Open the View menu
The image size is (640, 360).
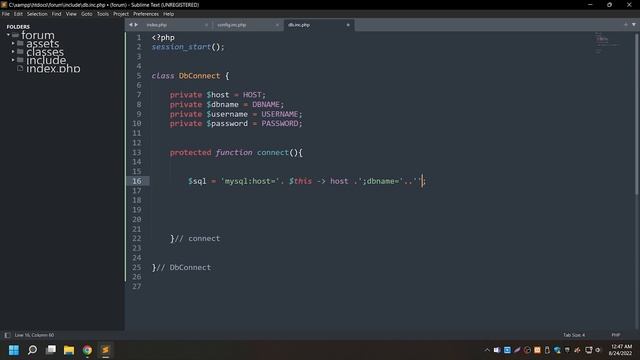[71, 14]
